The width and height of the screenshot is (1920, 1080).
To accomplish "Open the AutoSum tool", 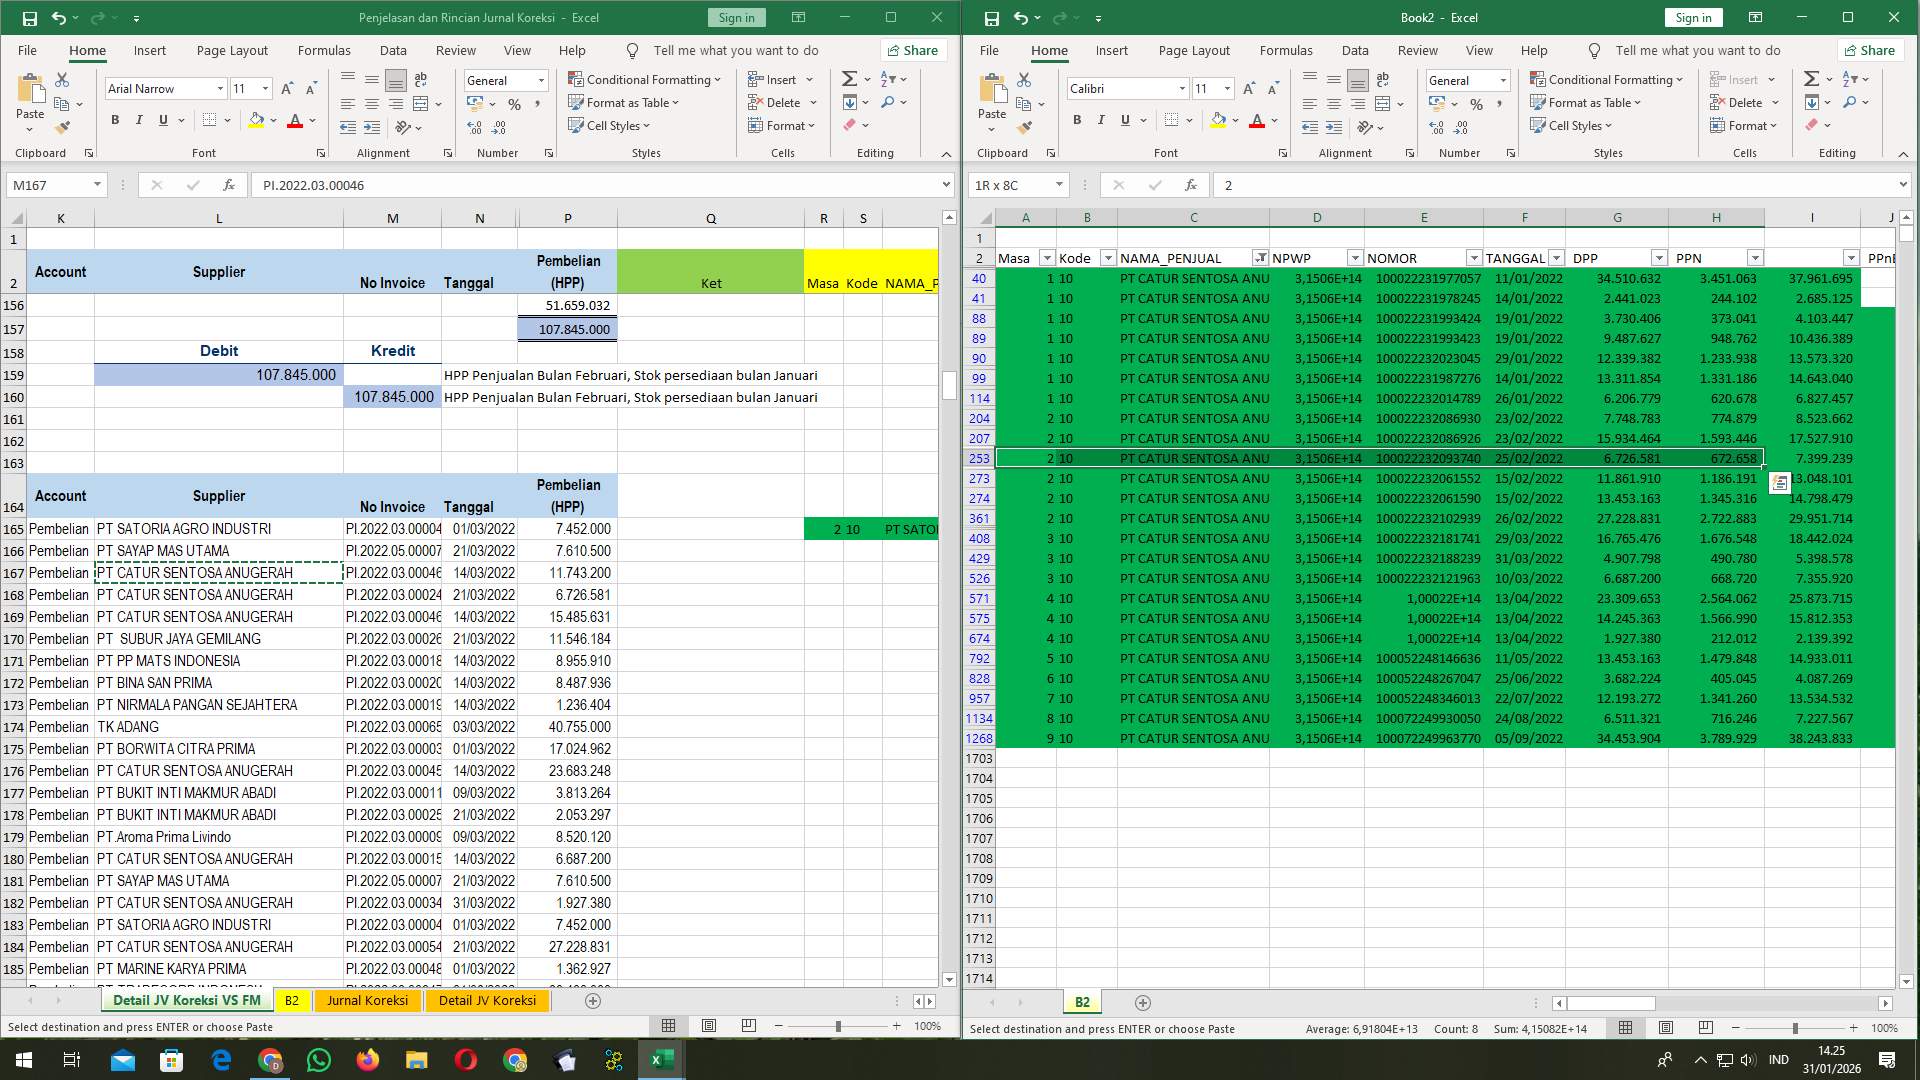I will [848, 77].
